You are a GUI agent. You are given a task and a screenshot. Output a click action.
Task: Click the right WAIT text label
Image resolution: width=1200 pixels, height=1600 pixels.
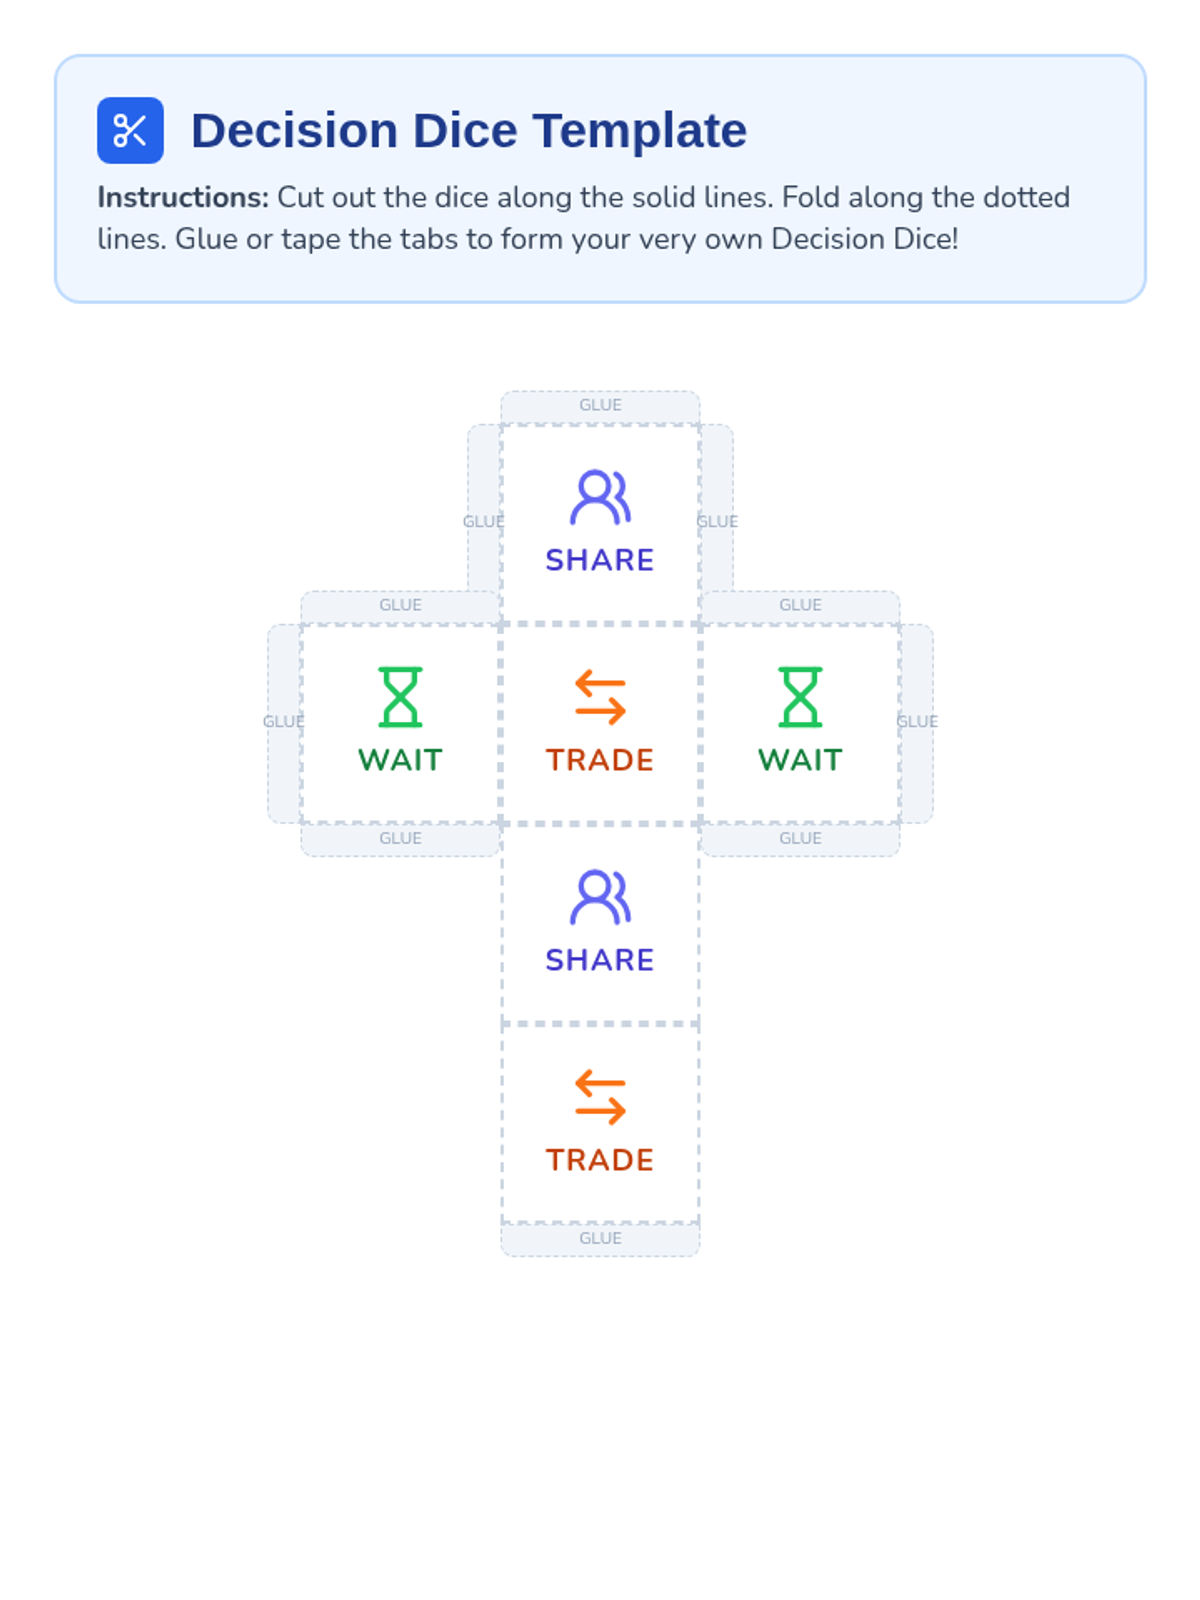click(x=800, y=760)
